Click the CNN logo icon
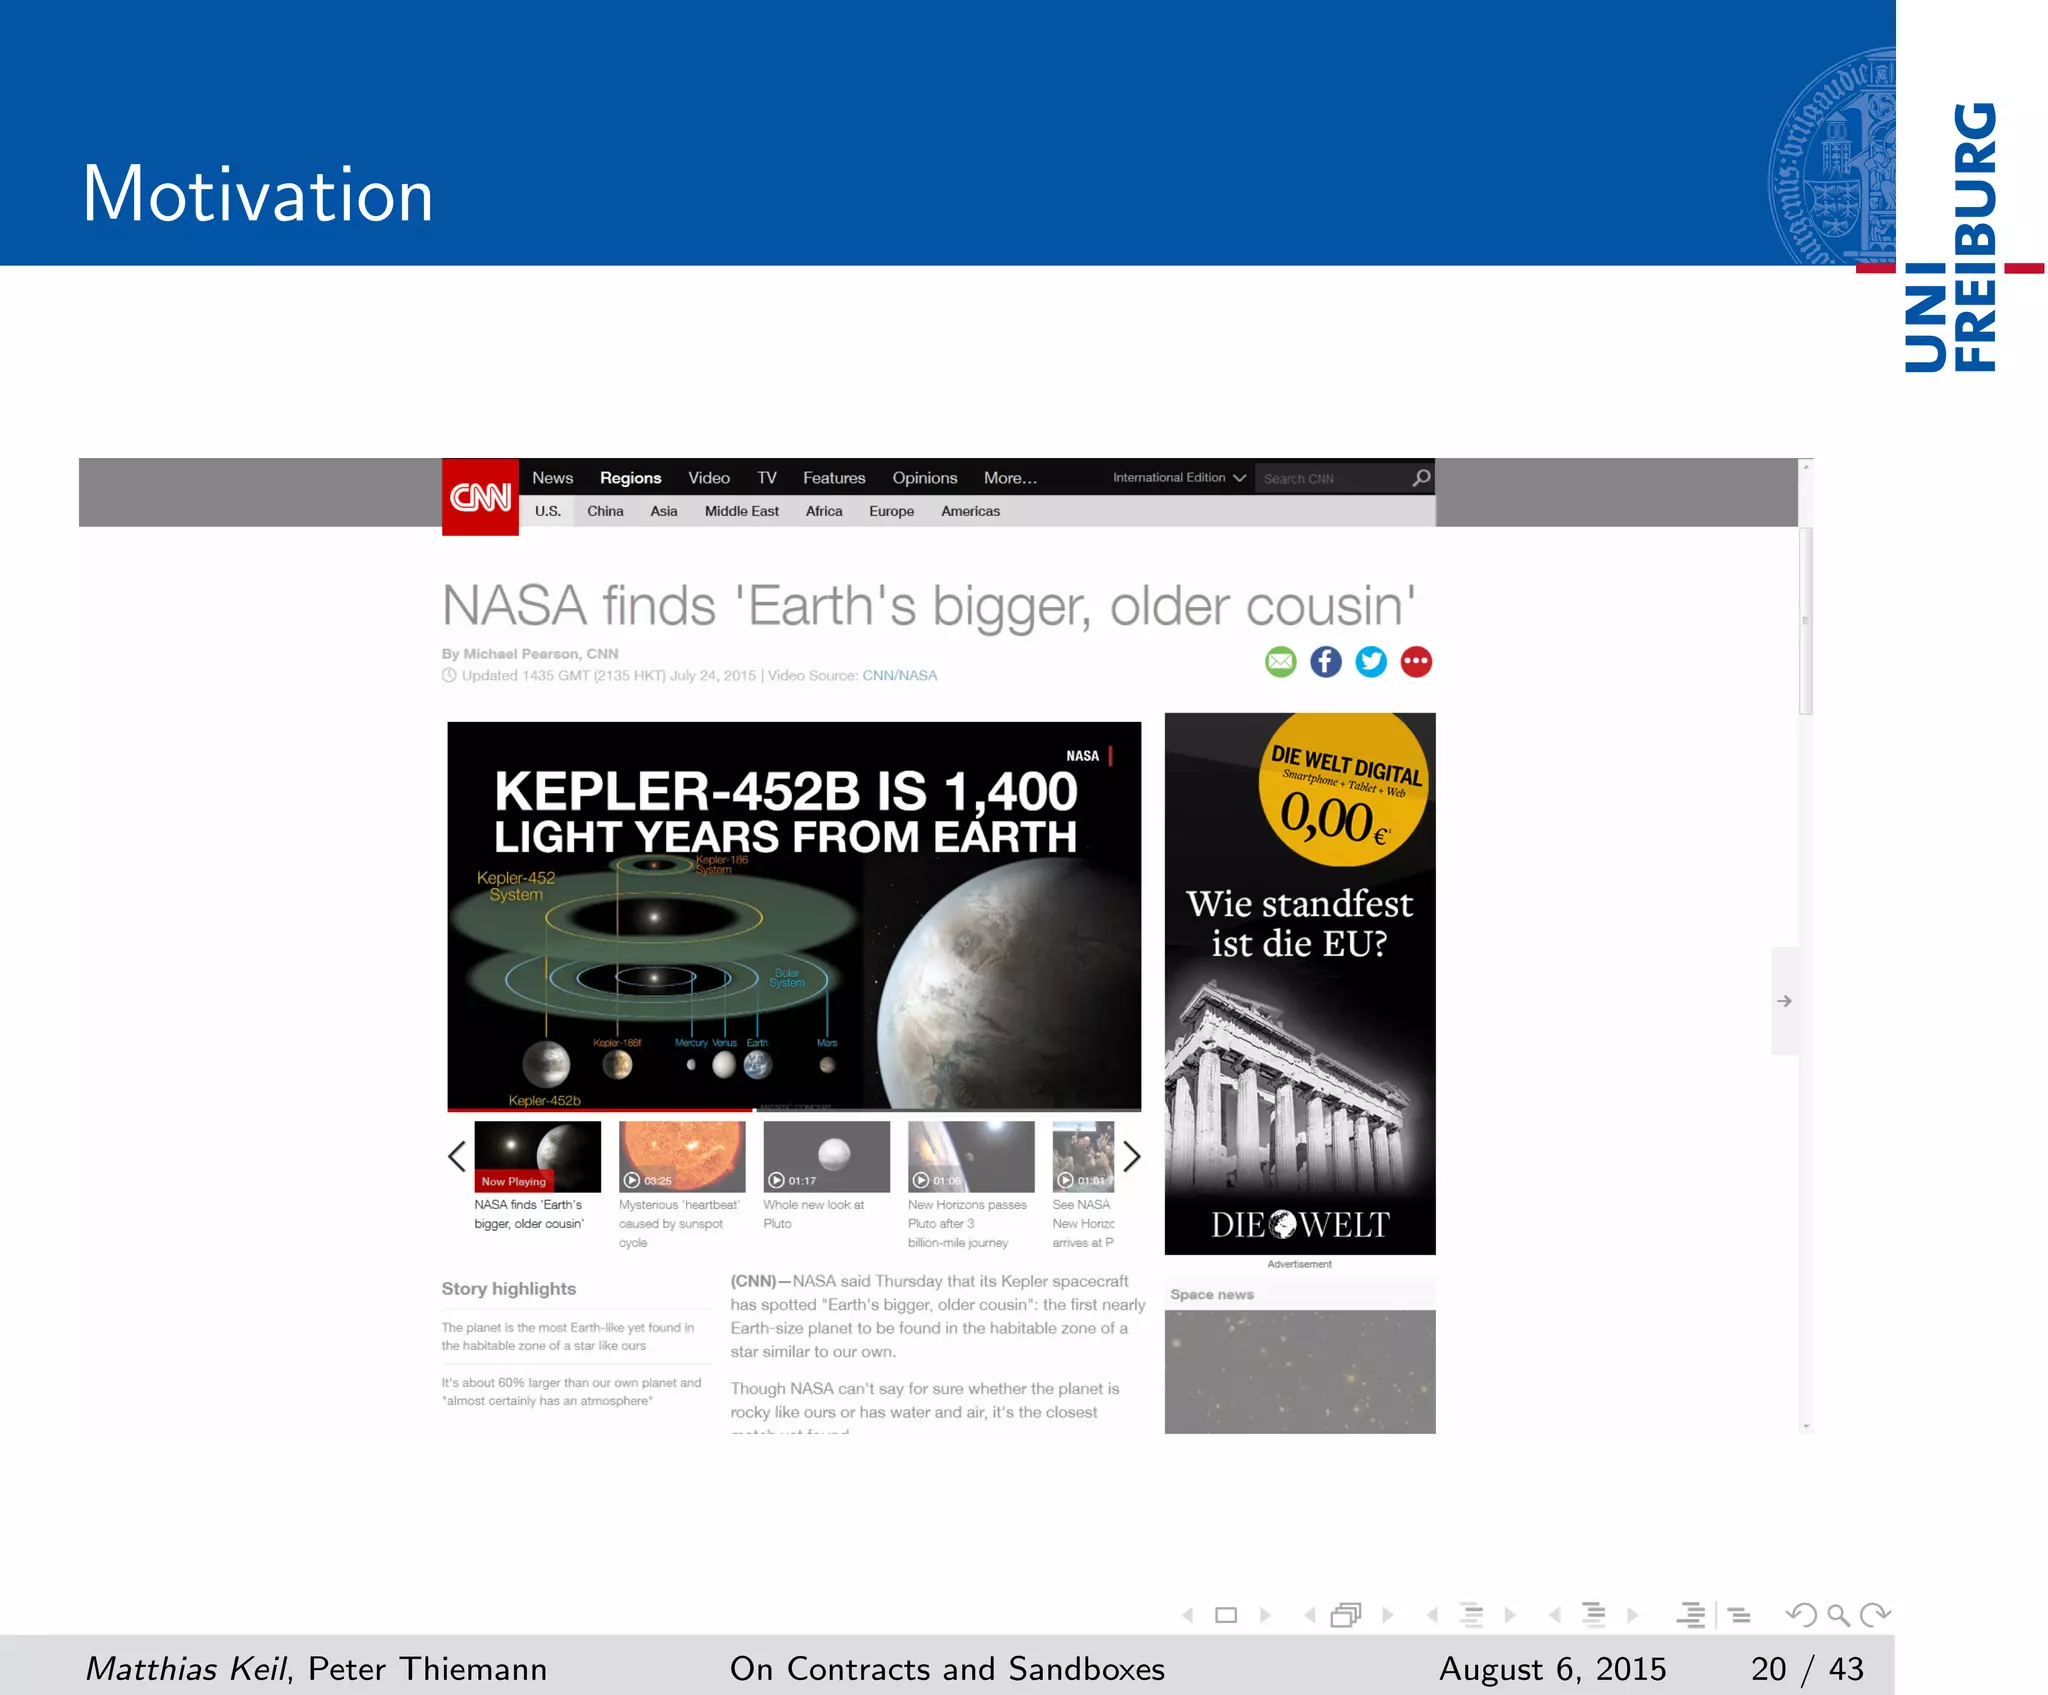 (x=480, y=497)
